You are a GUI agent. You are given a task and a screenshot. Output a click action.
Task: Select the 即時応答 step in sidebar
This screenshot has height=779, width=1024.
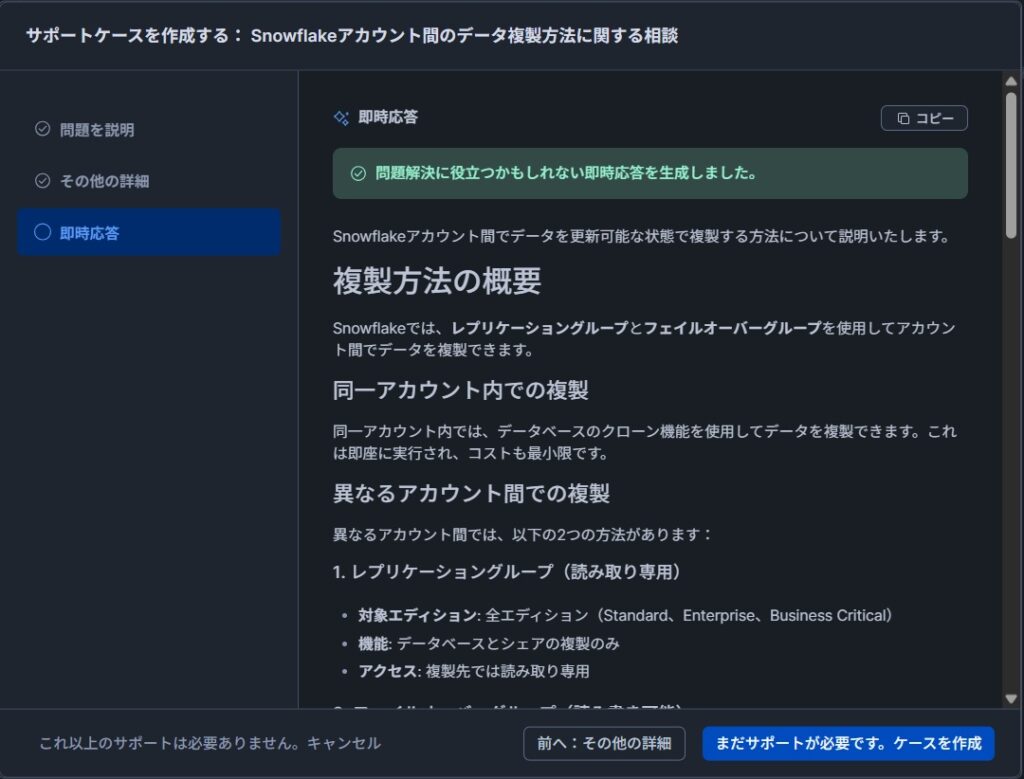[x=150, y=232]
